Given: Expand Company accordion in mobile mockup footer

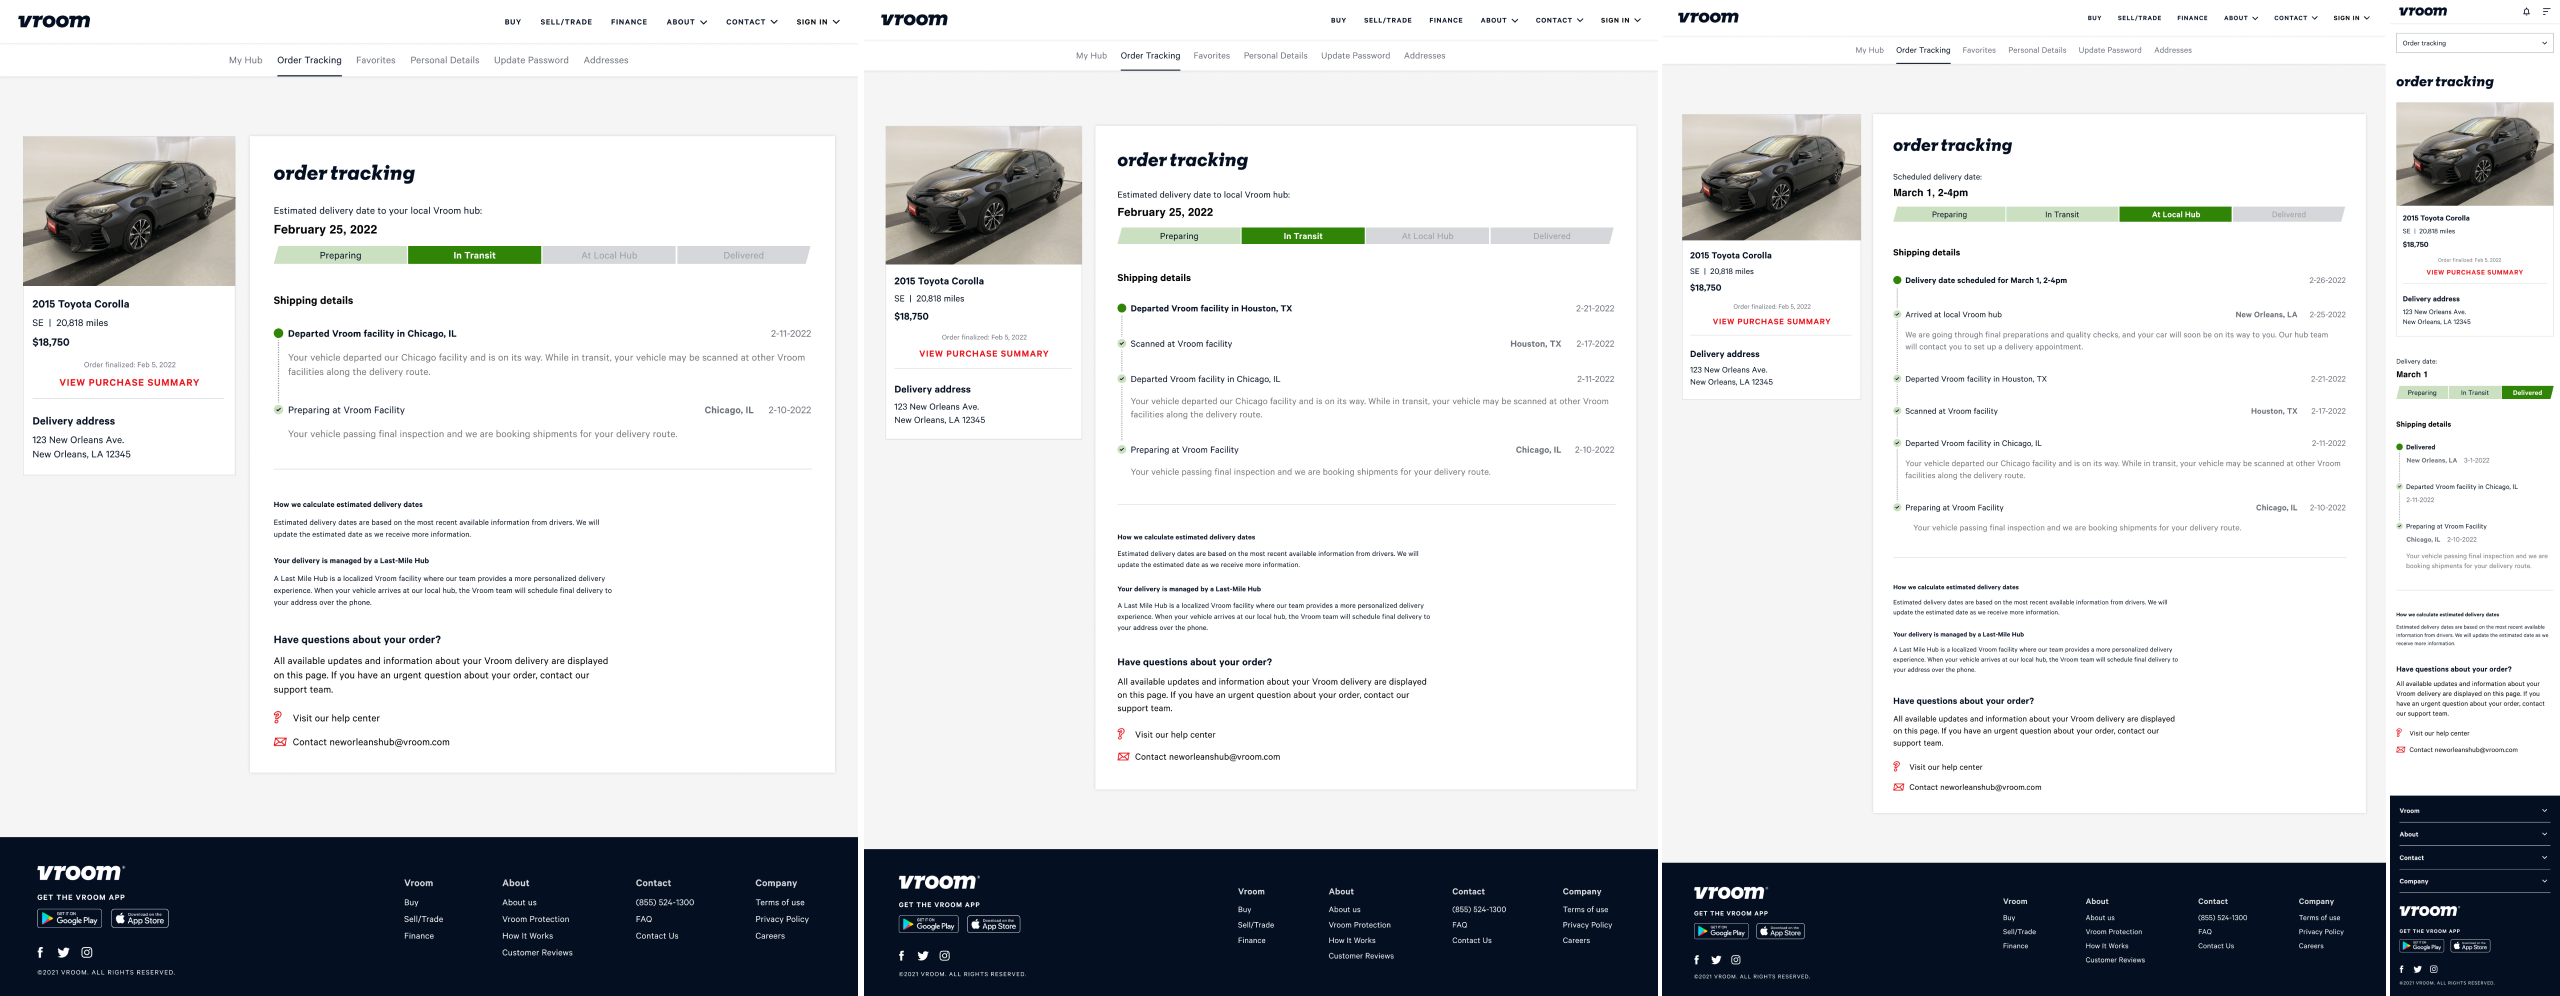Looking at the screenshot, I should (2474, 881).
